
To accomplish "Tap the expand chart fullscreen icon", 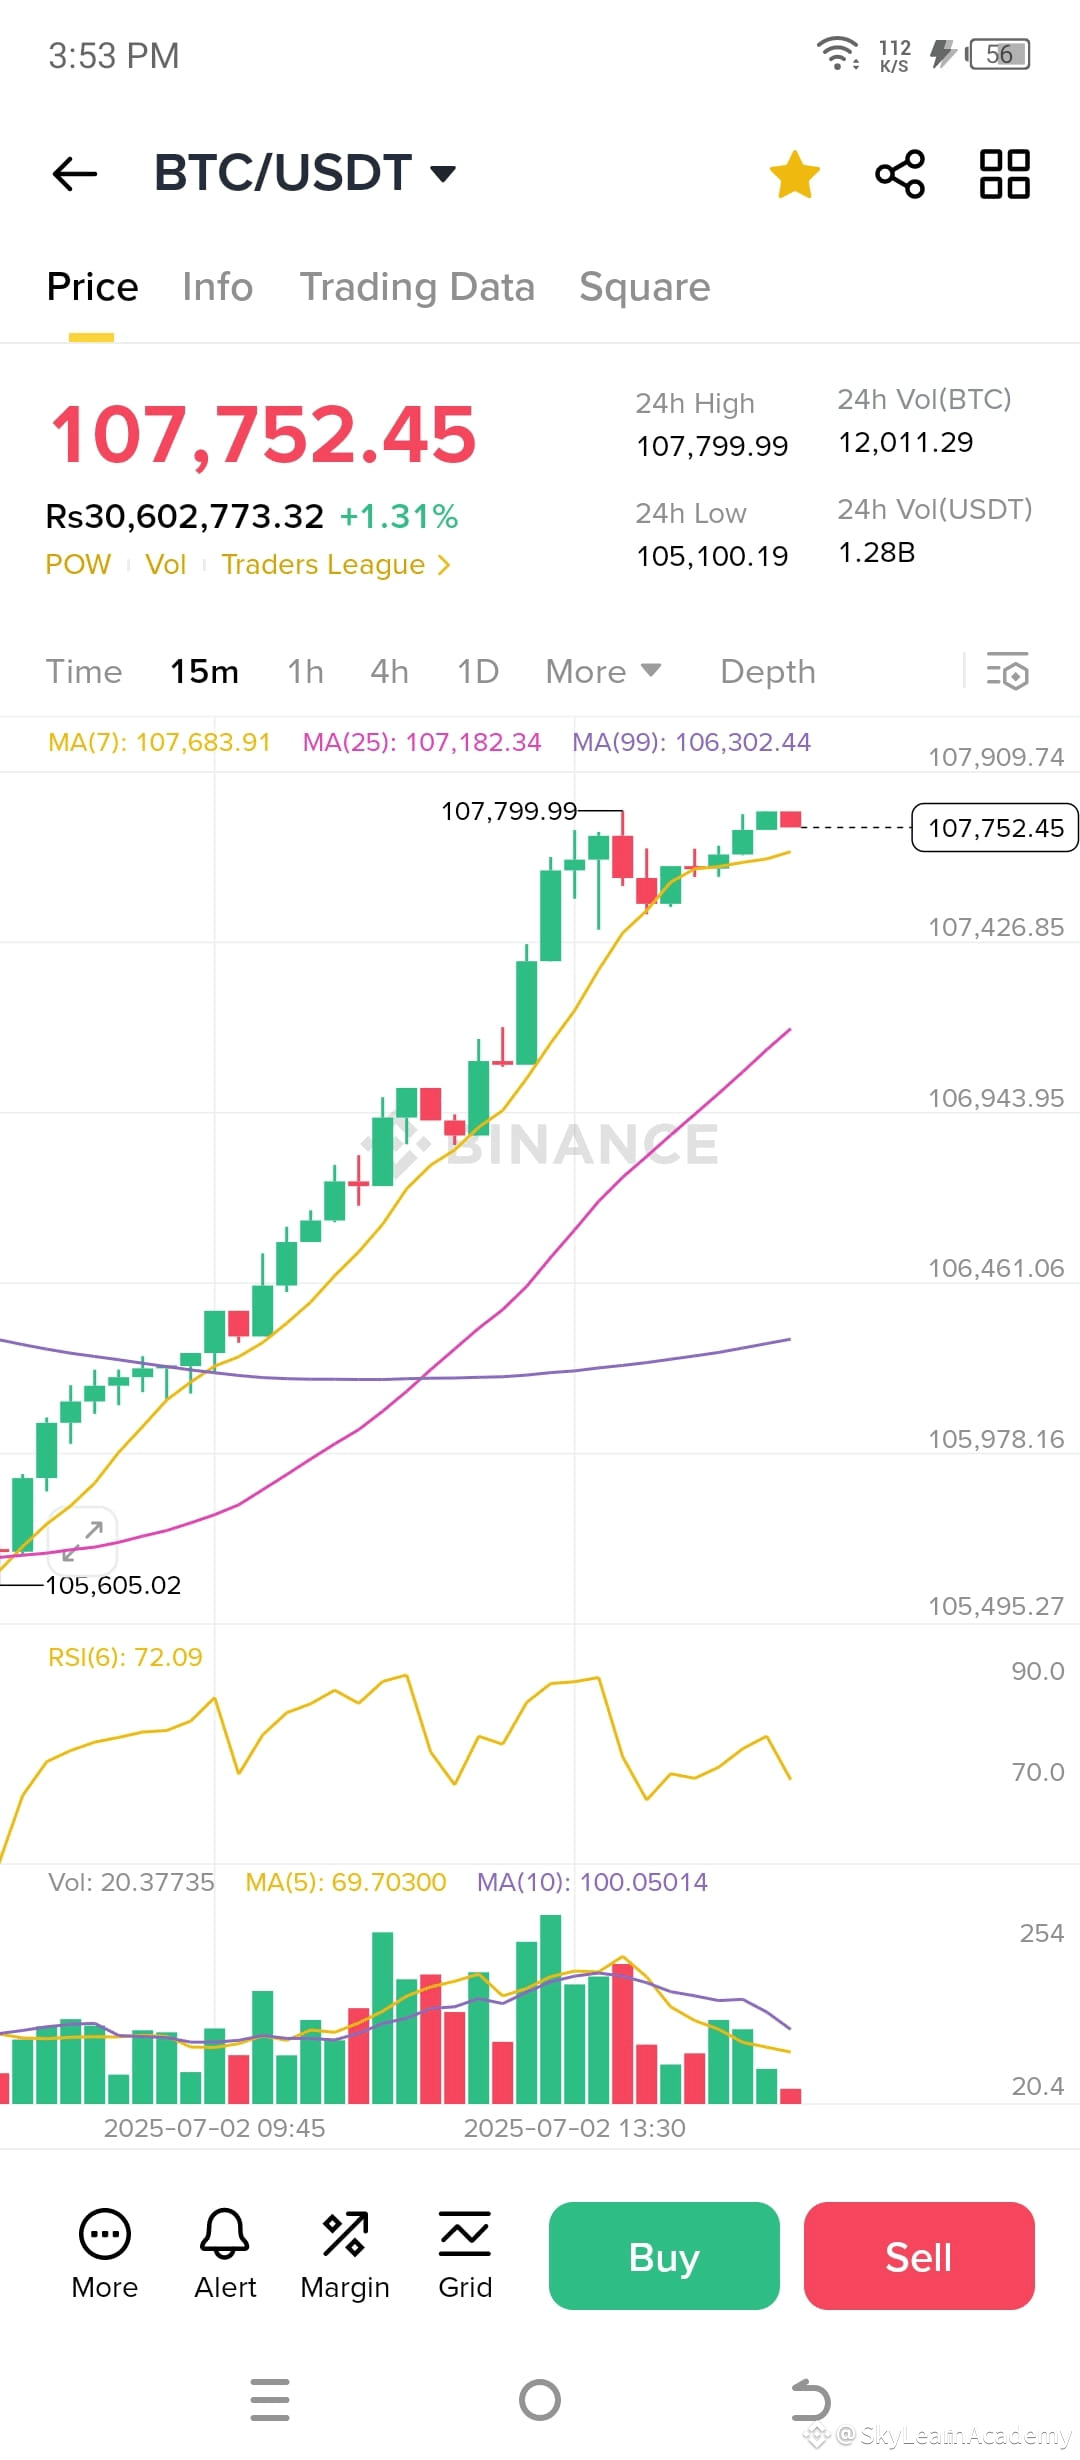I will [82, 1541].
